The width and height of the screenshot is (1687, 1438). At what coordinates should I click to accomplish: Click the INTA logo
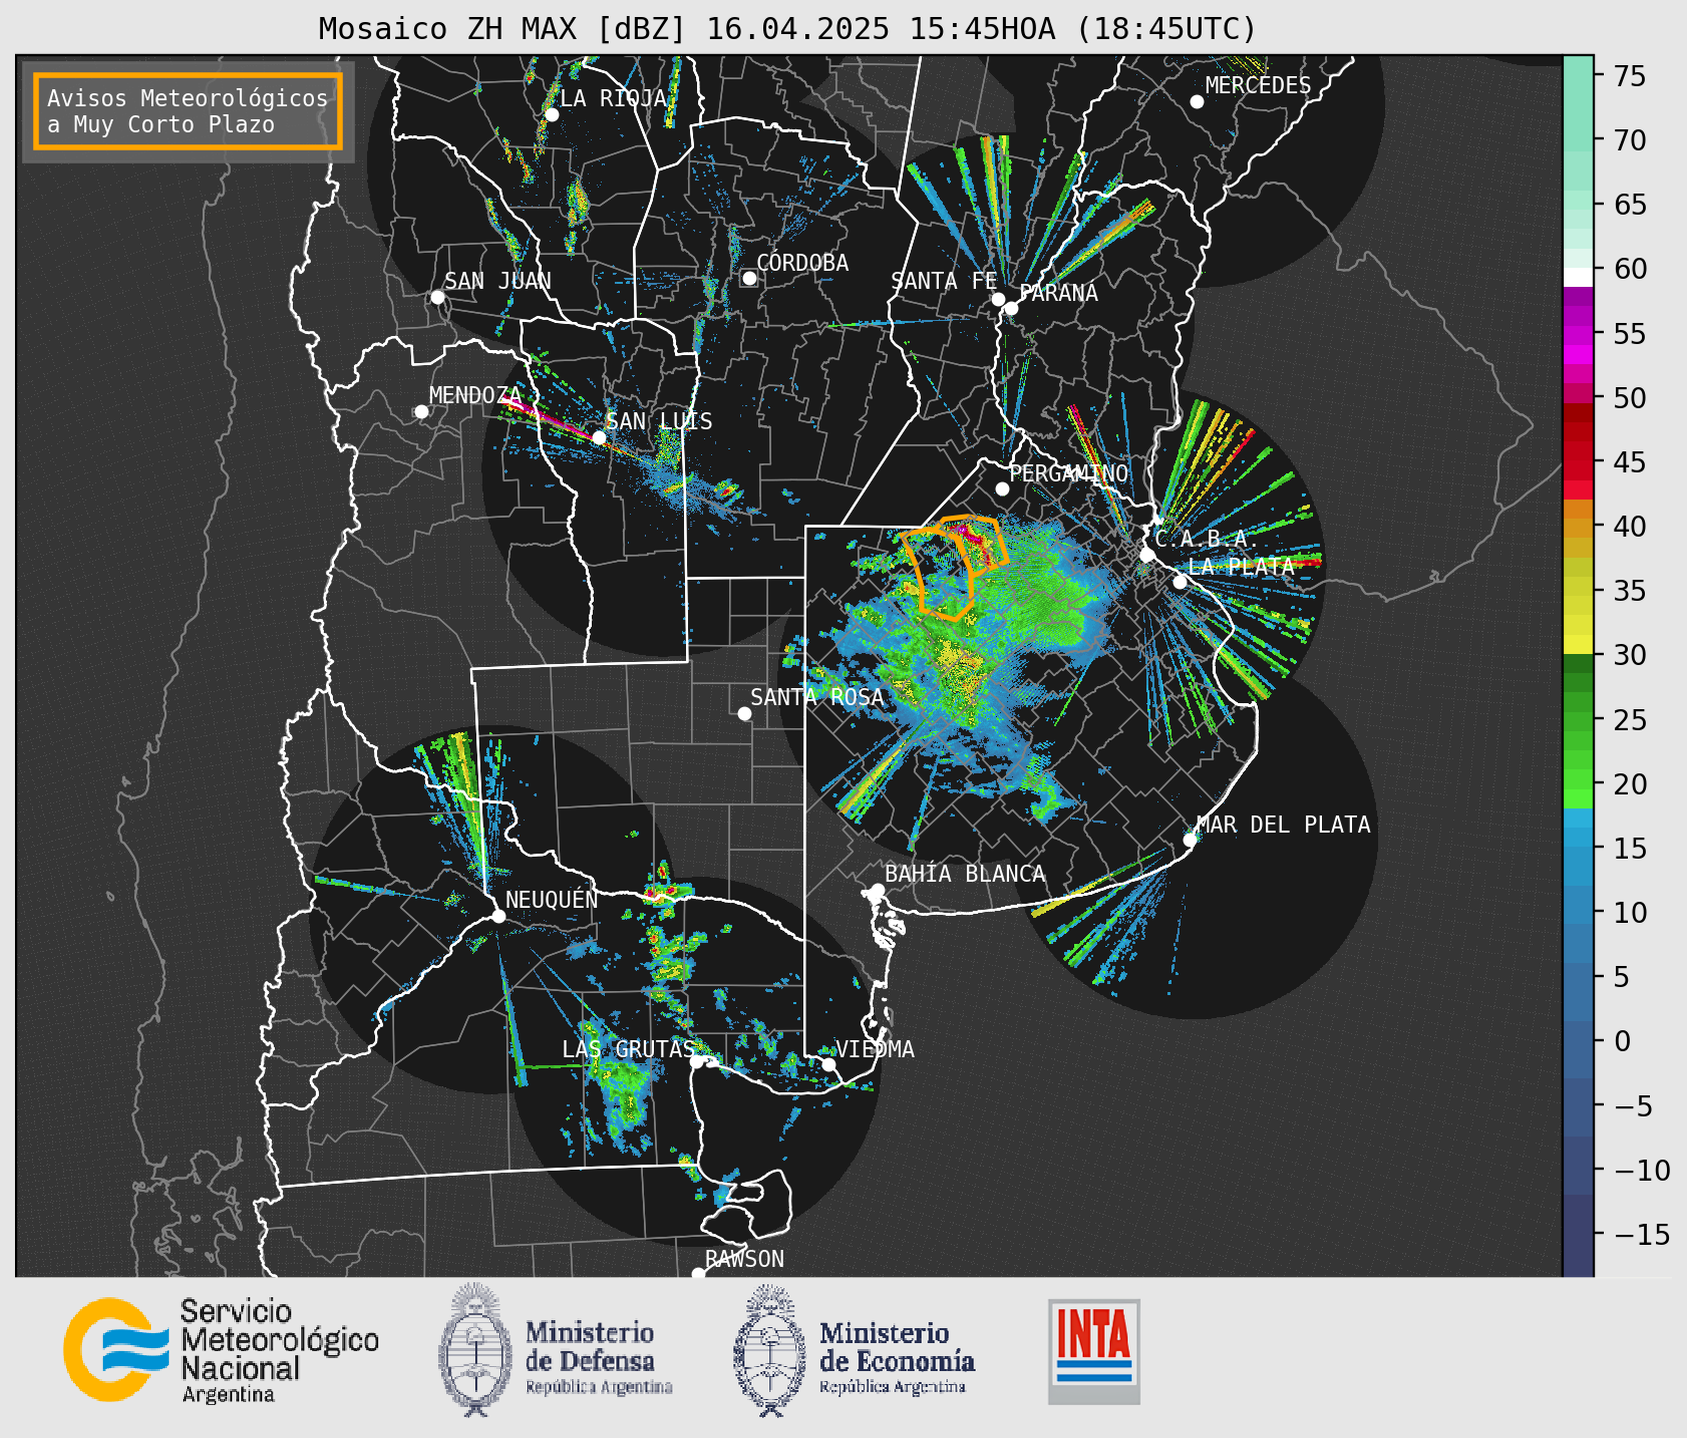(x=1094, y=1351)
